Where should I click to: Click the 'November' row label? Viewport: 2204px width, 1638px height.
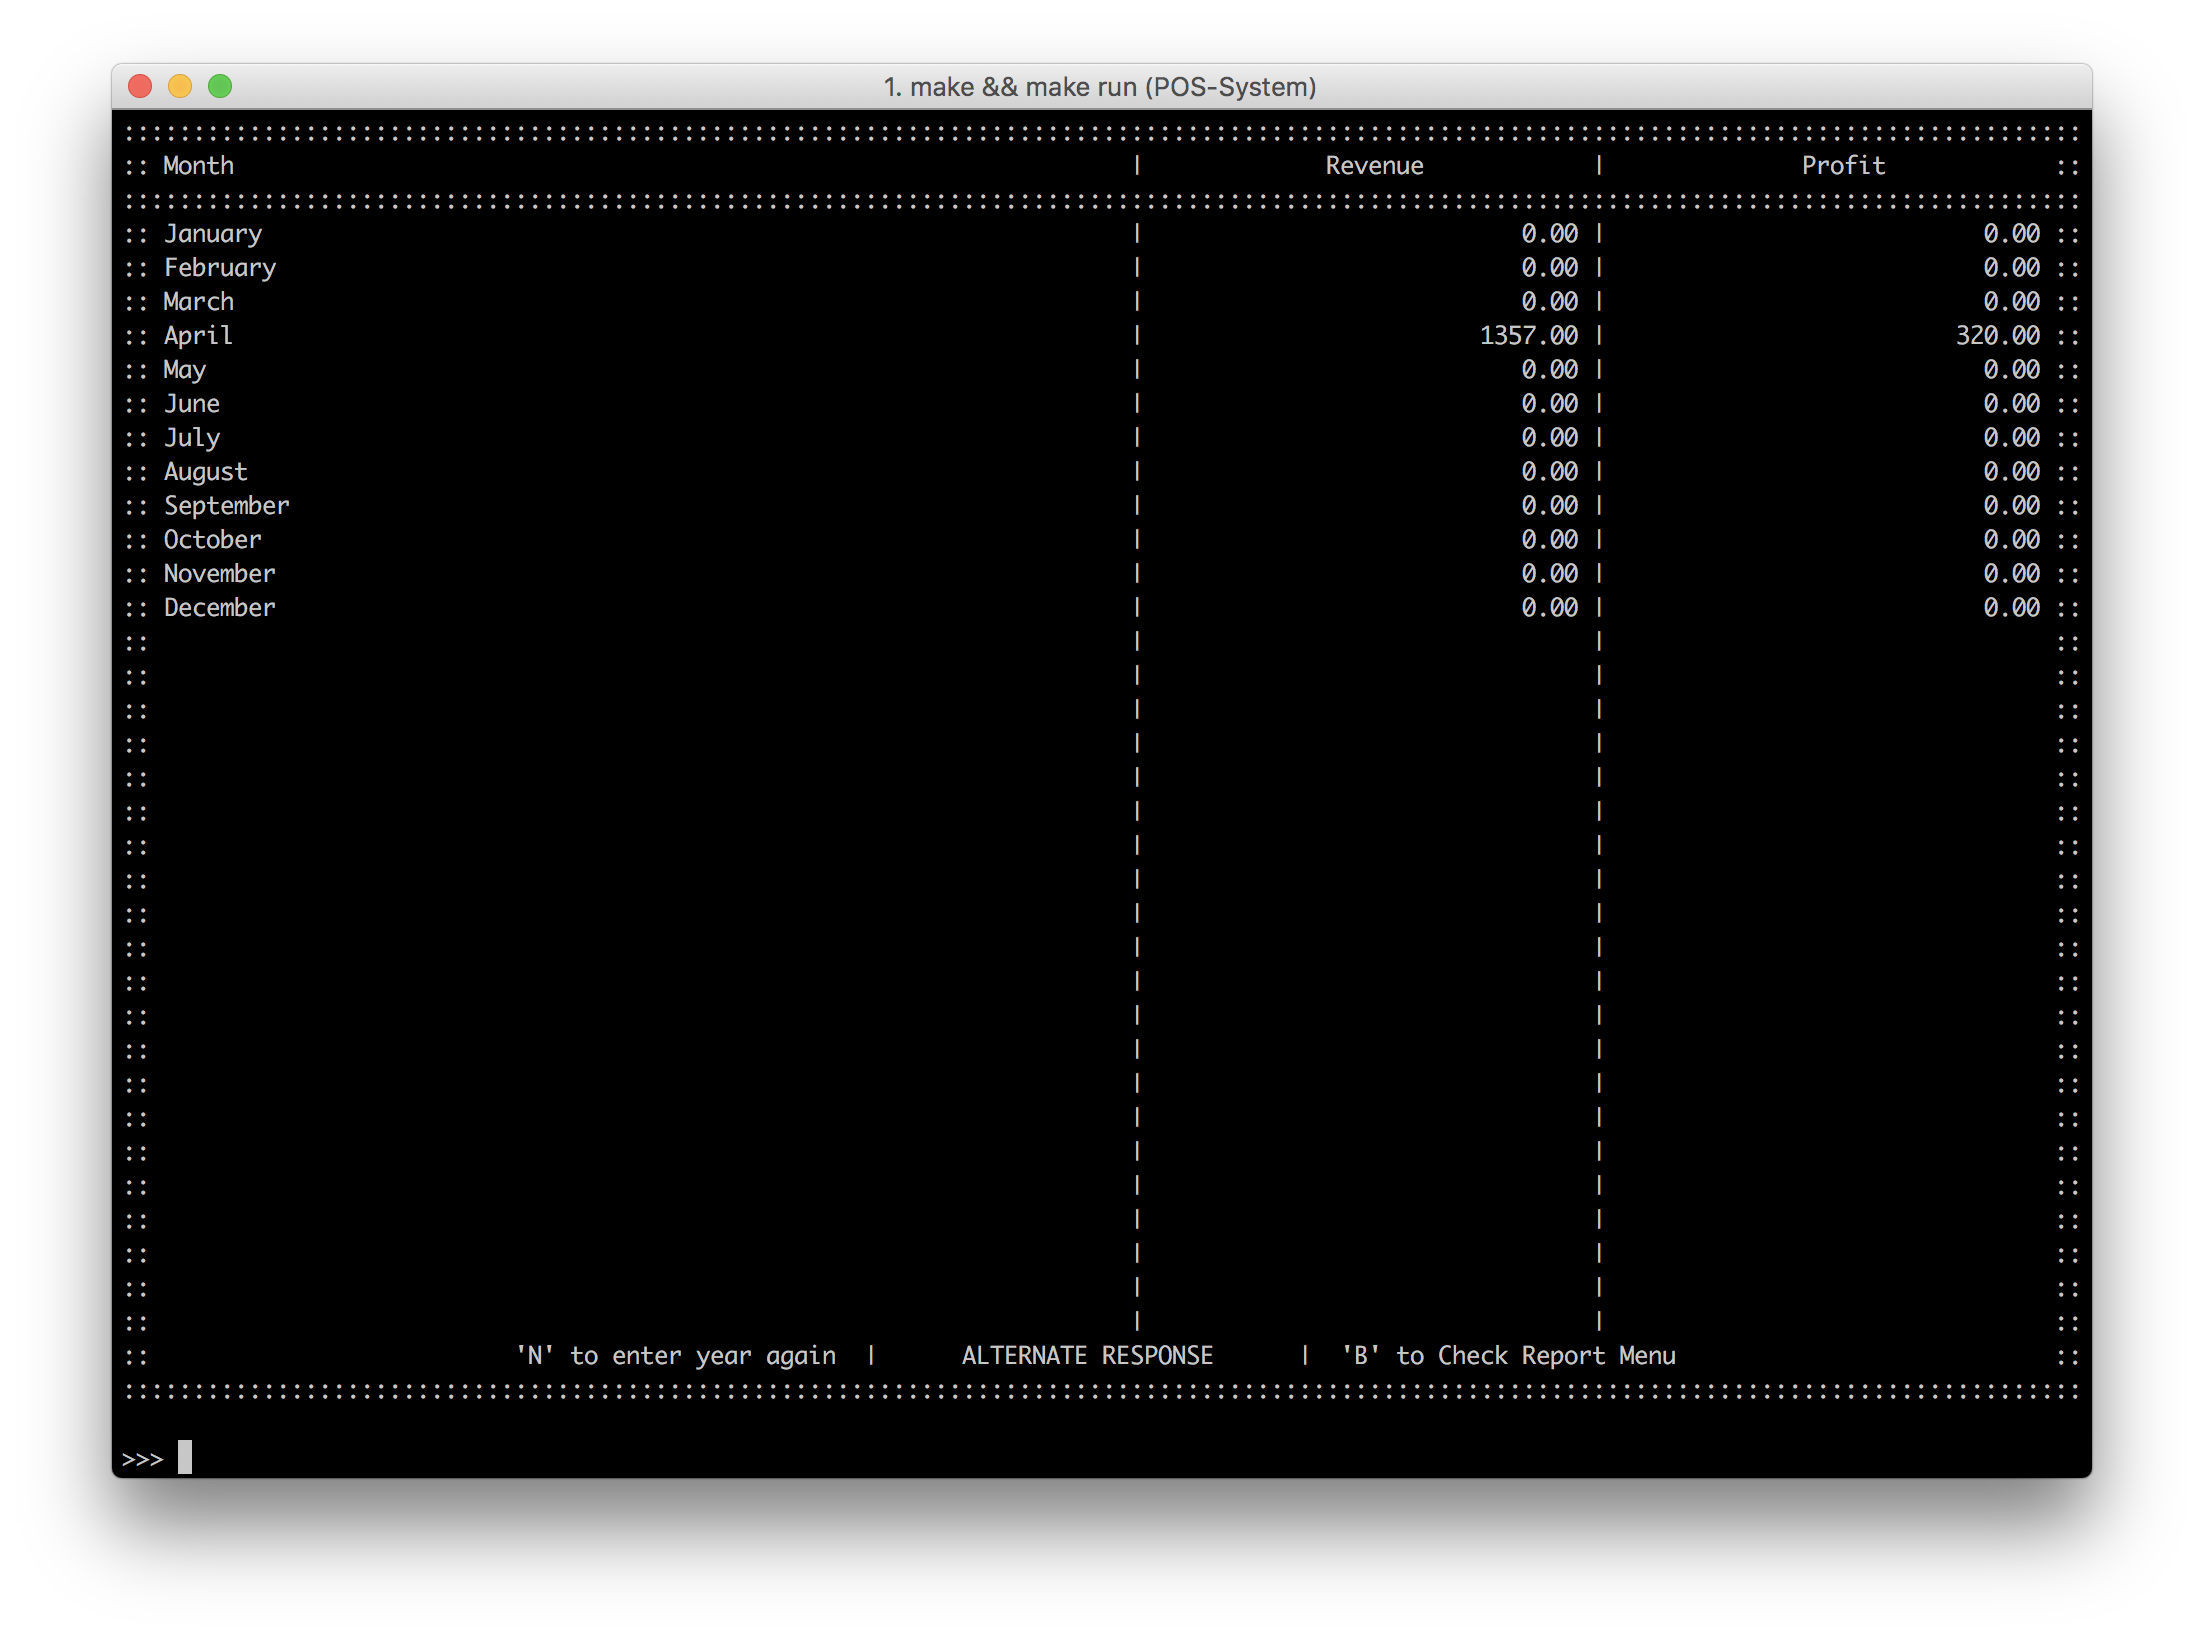[x=220, y=574]
